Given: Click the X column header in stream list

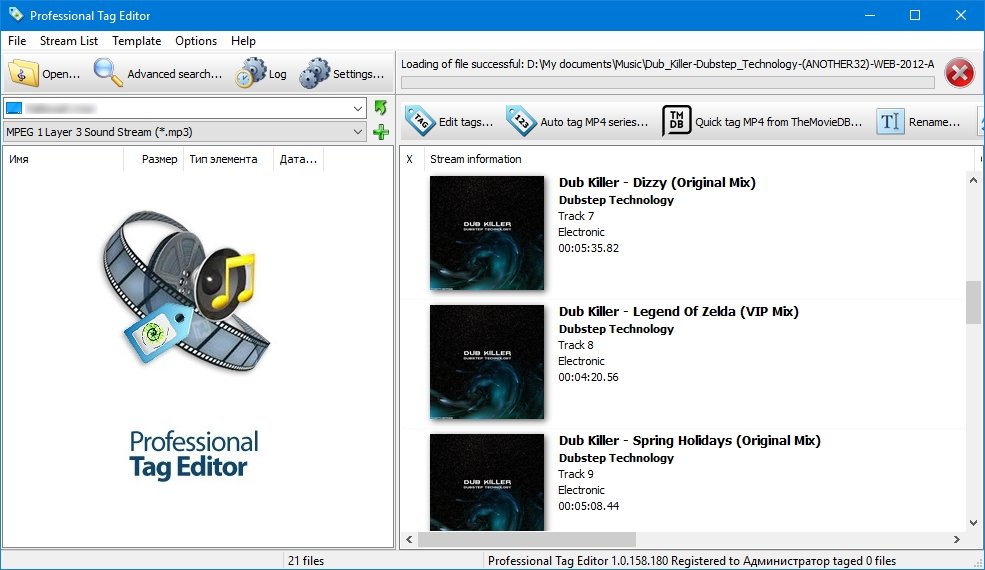Looking at the screenshot, I should click(x=410, y=160).
